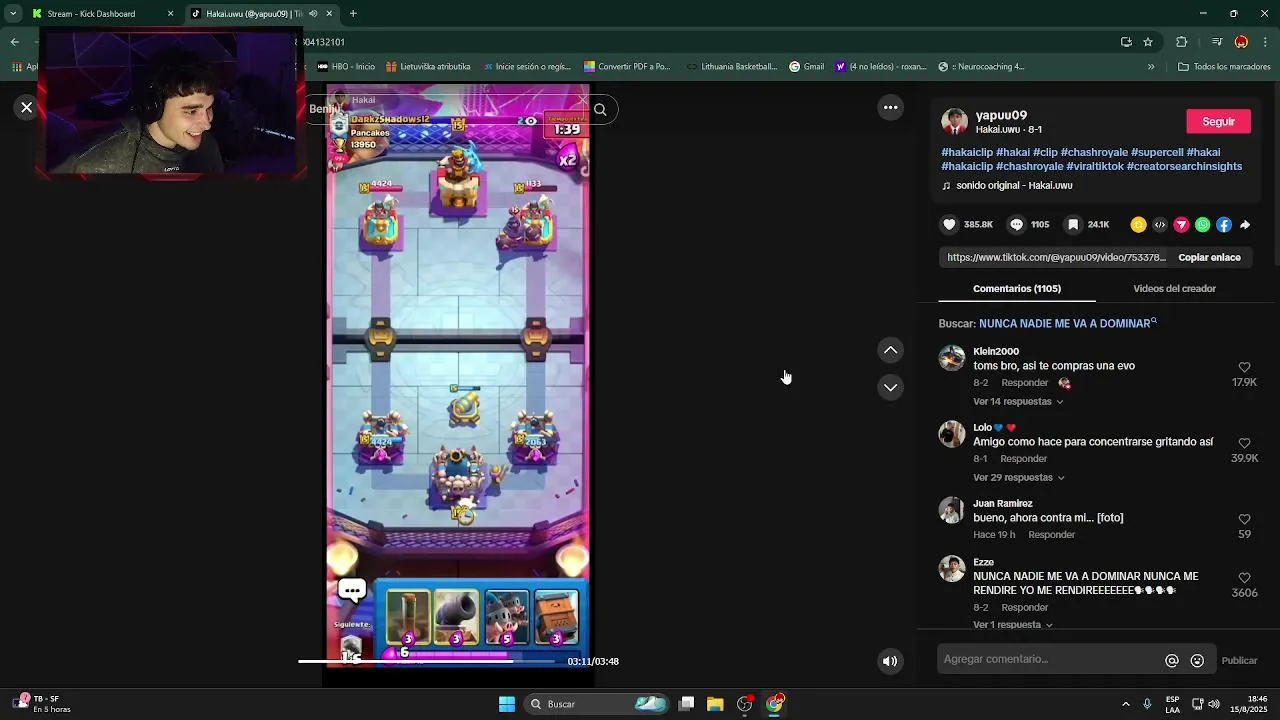
Task: Click the Seguir follow button
Action: coord(1218,121)
